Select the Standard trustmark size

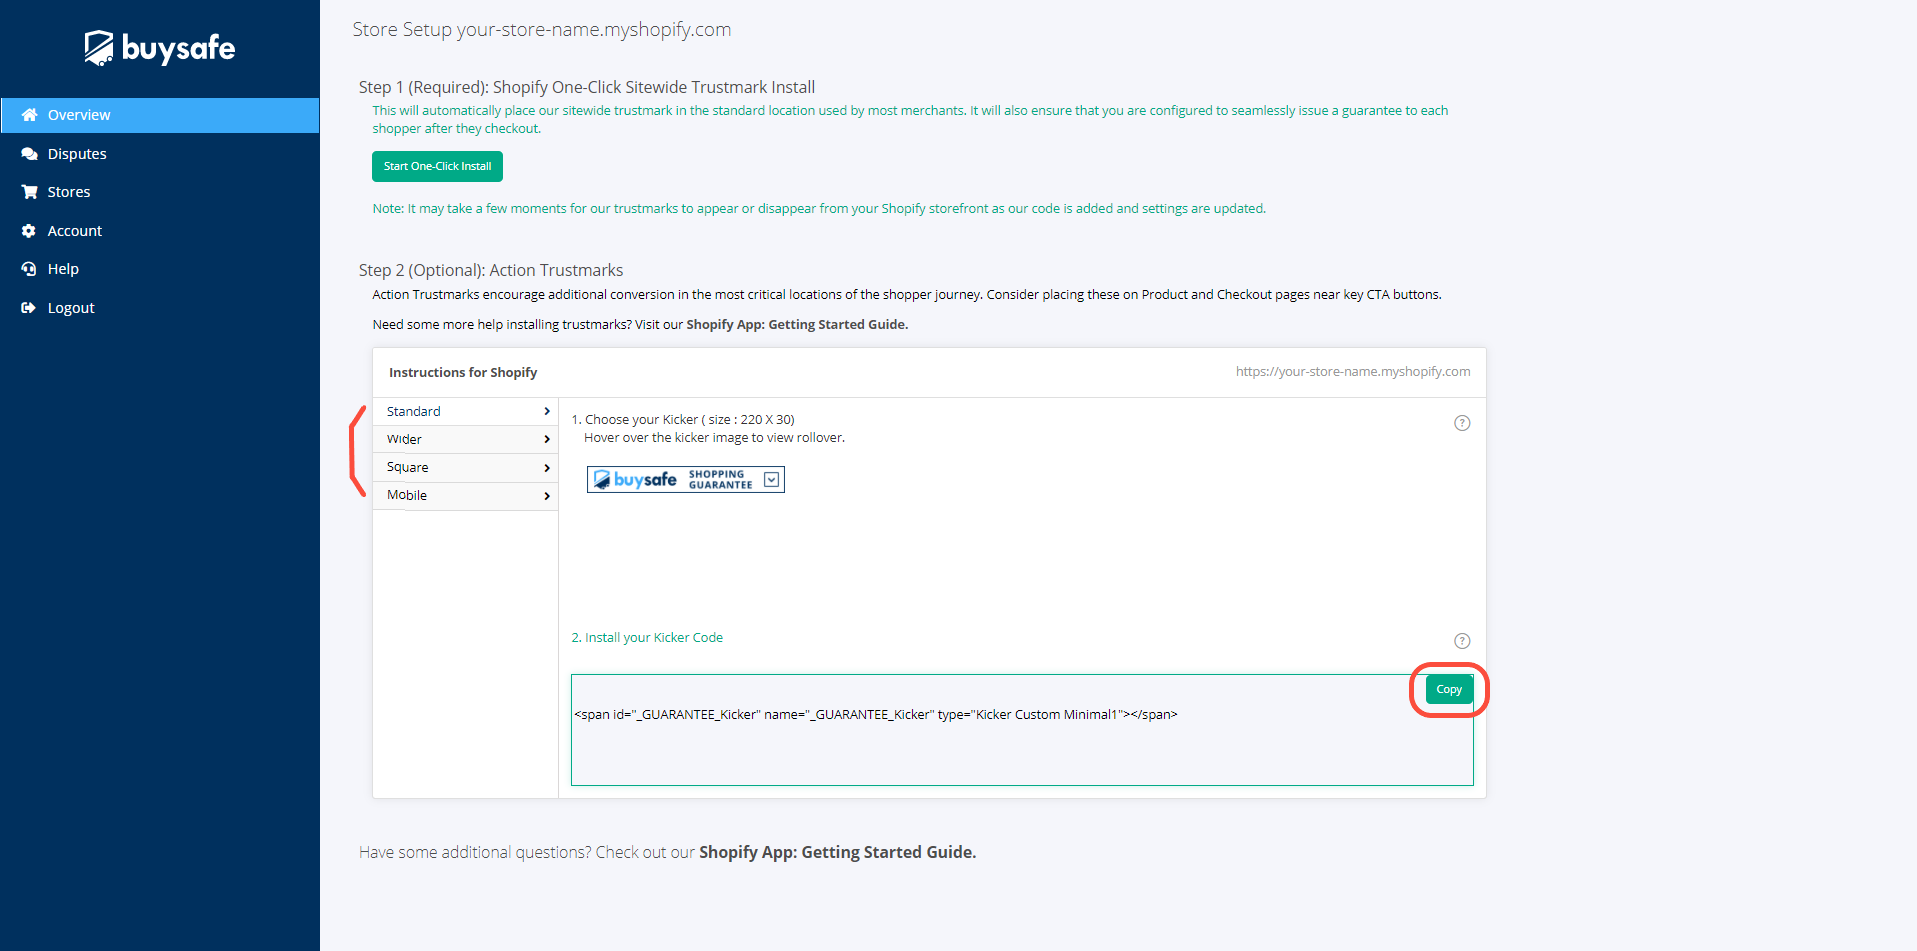465,412
